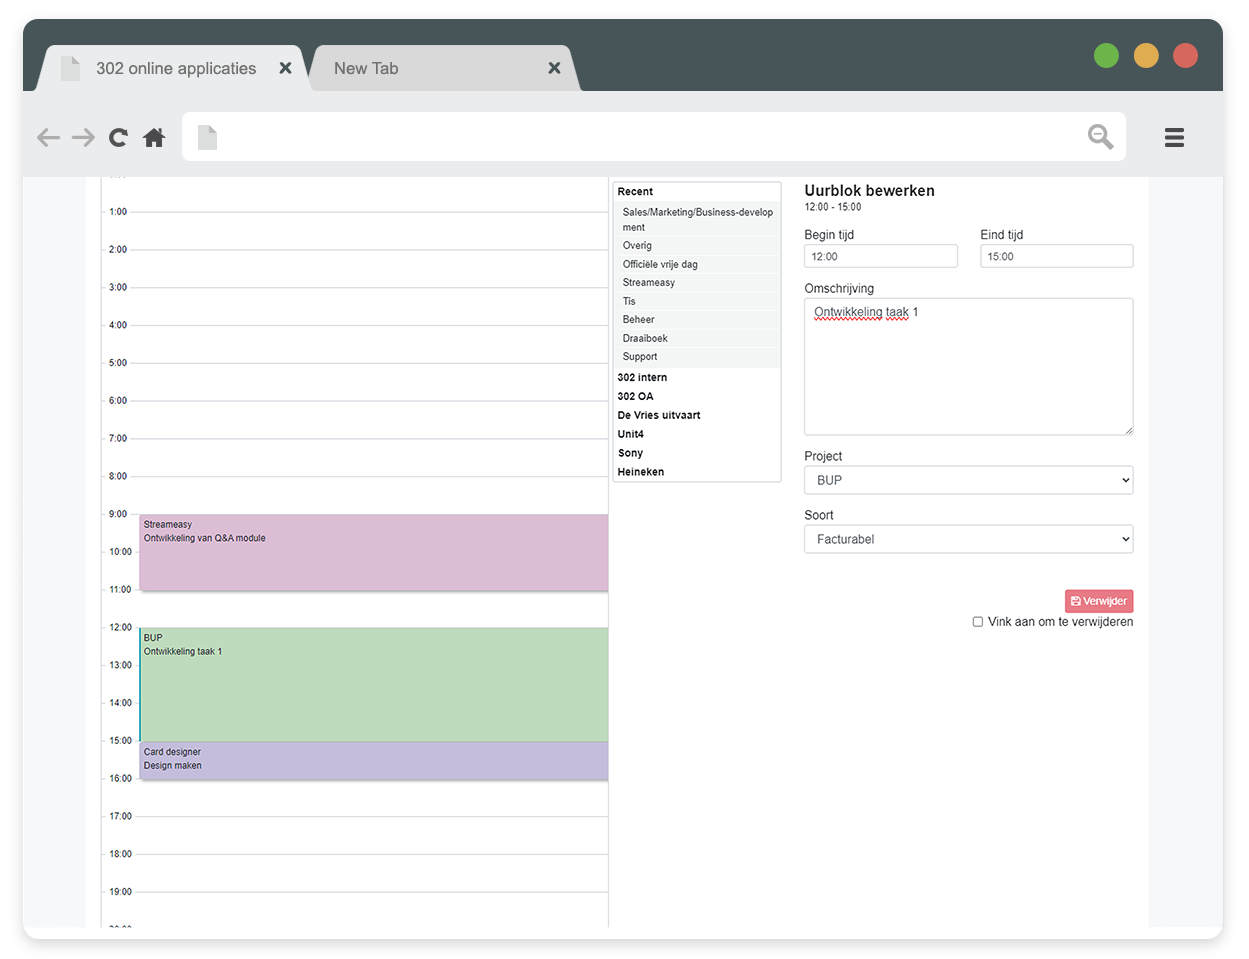The height and width of the screenshot is (959, 1249).
Task: Choose Tis from the Recent list
Action: (697, 301)
